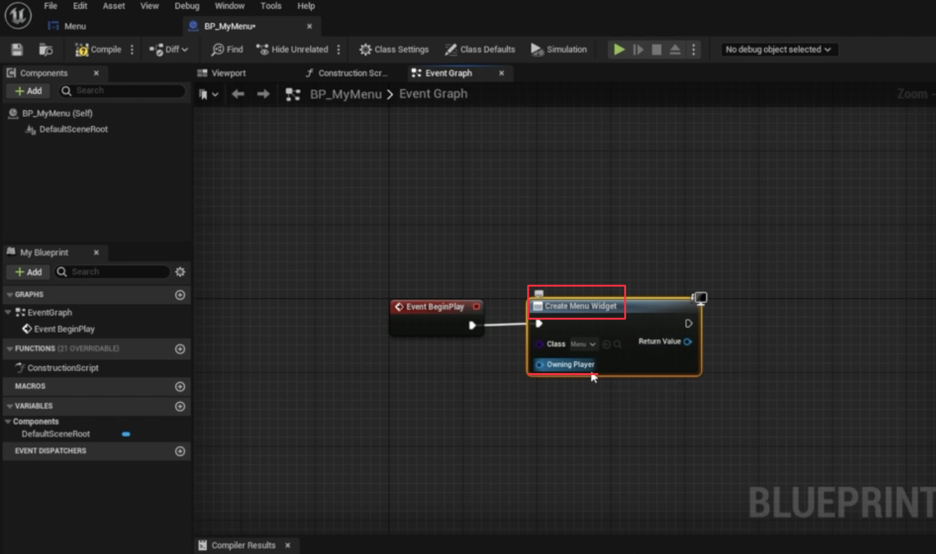
Task: Open the Tools menu
Action: (x=270, y=6)
